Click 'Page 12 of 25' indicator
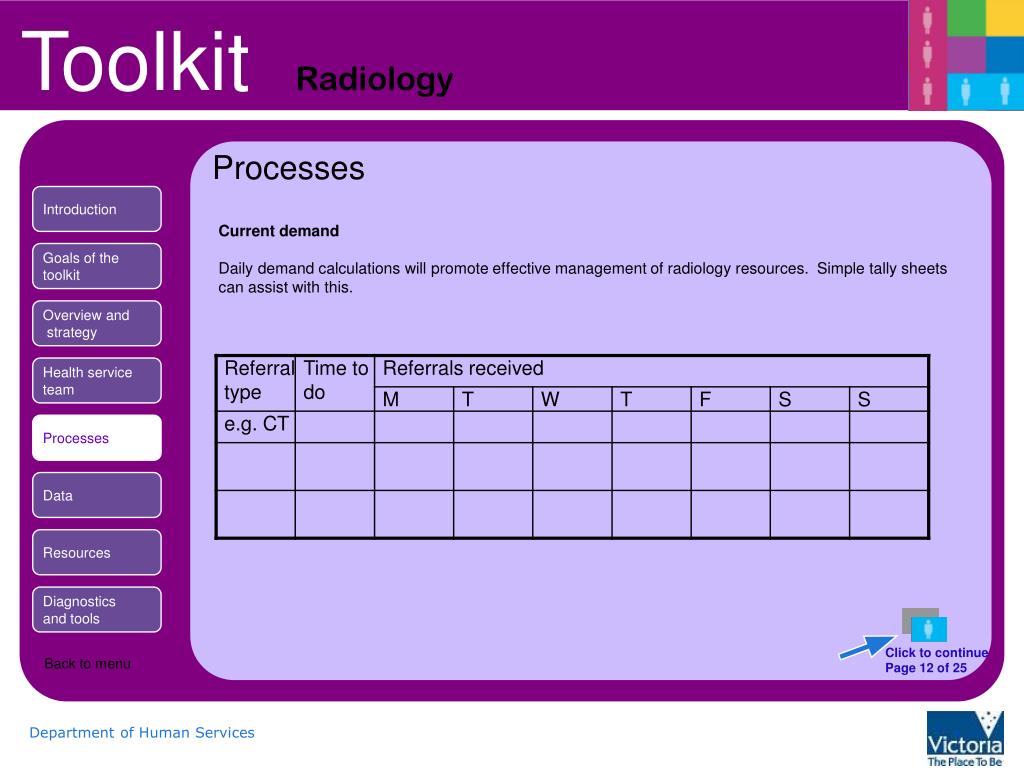The height and width of the screenshot is (768, 1024). (x=926, y=667)
